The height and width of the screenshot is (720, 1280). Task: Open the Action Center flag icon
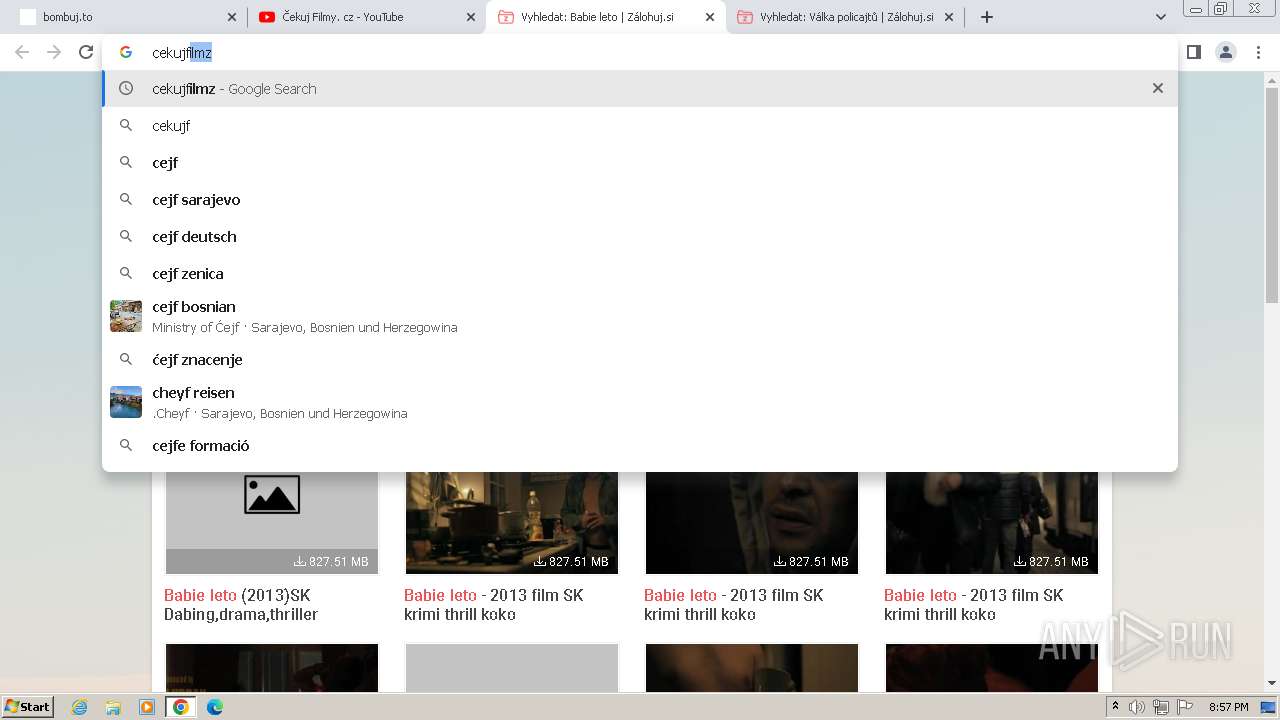pyautogui.click(x=1184, y=707)
